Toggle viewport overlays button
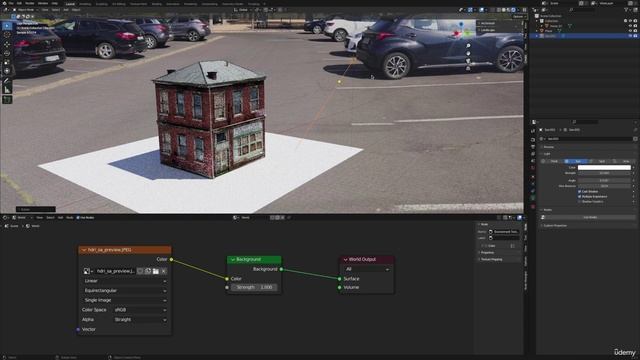 click(482, 10)
